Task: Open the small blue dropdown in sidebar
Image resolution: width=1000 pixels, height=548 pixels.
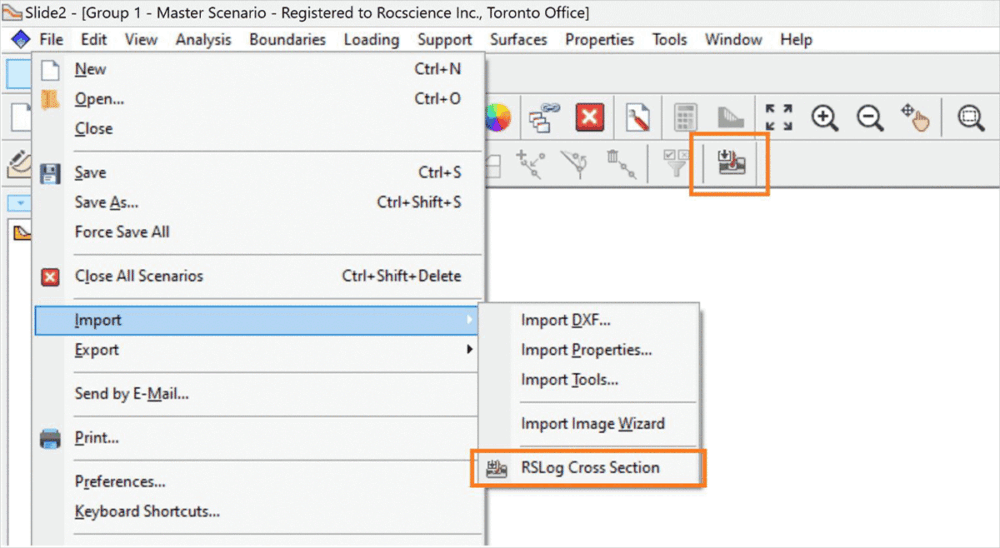Action: pyautogui.click(x=19, y=203)
